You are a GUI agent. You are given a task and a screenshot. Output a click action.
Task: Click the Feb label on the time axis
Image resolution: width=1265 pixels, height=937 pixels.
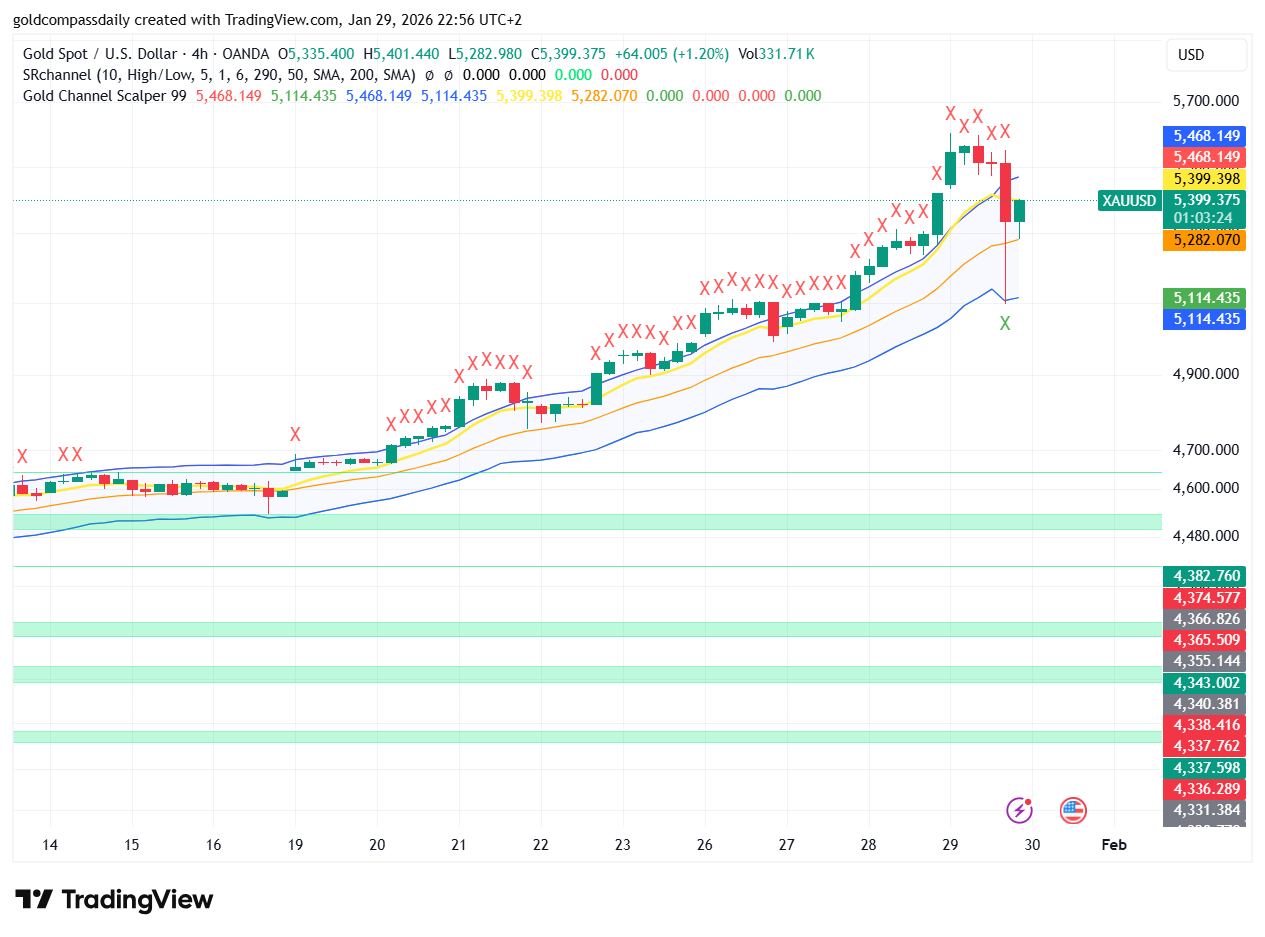point(1113,845)
